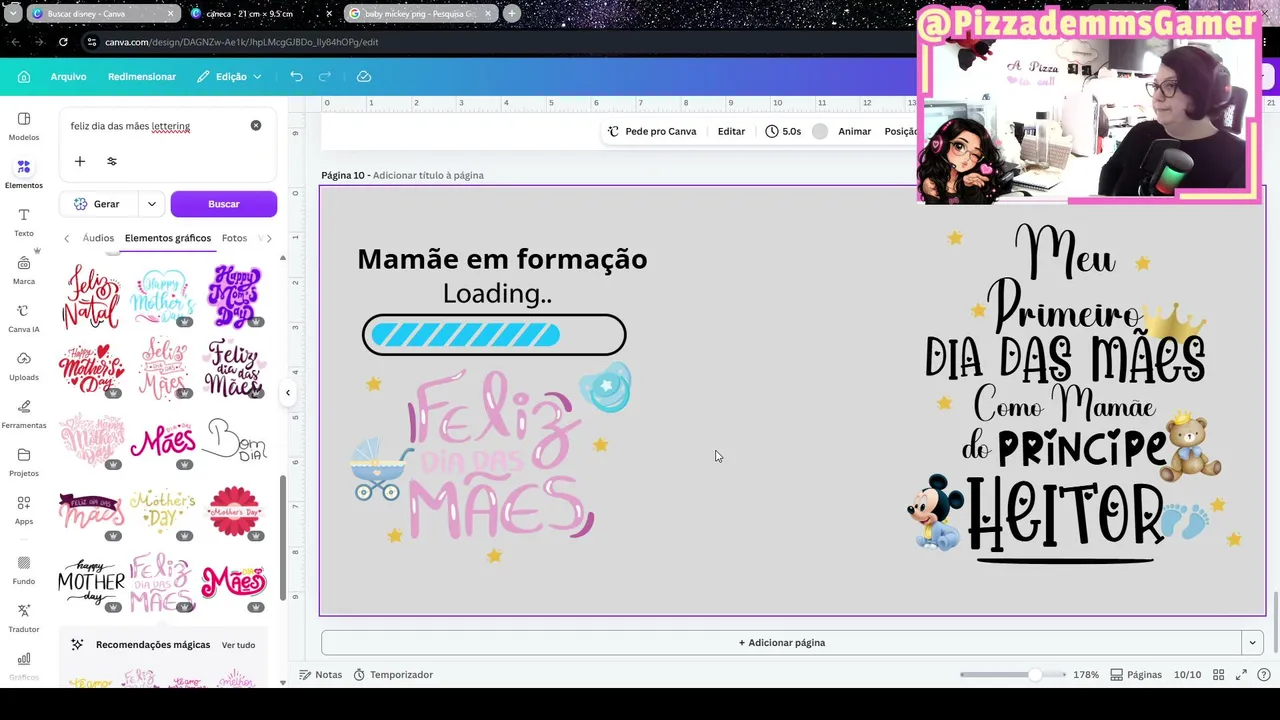
Task: Switch to the Fotos tab
Action: coord(234,238)
